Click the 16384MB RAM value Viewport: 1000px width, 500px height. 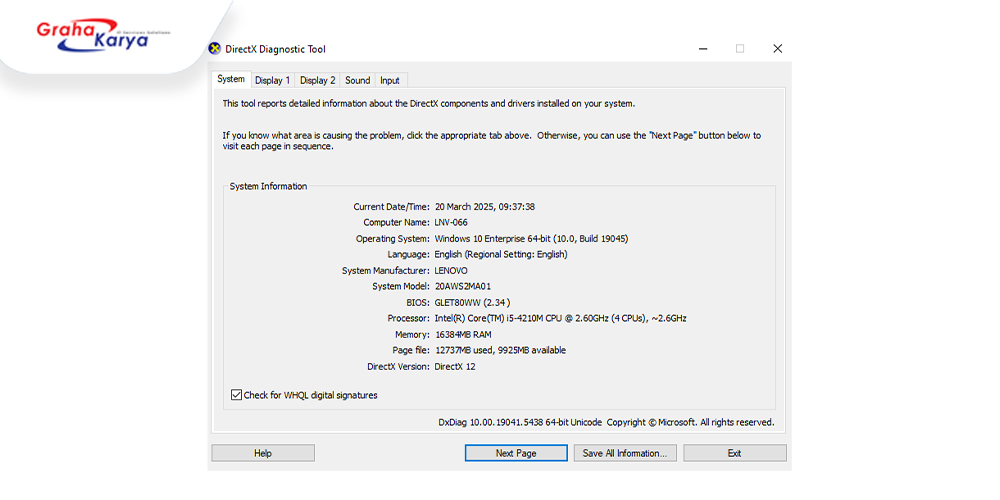pos(463,334)
